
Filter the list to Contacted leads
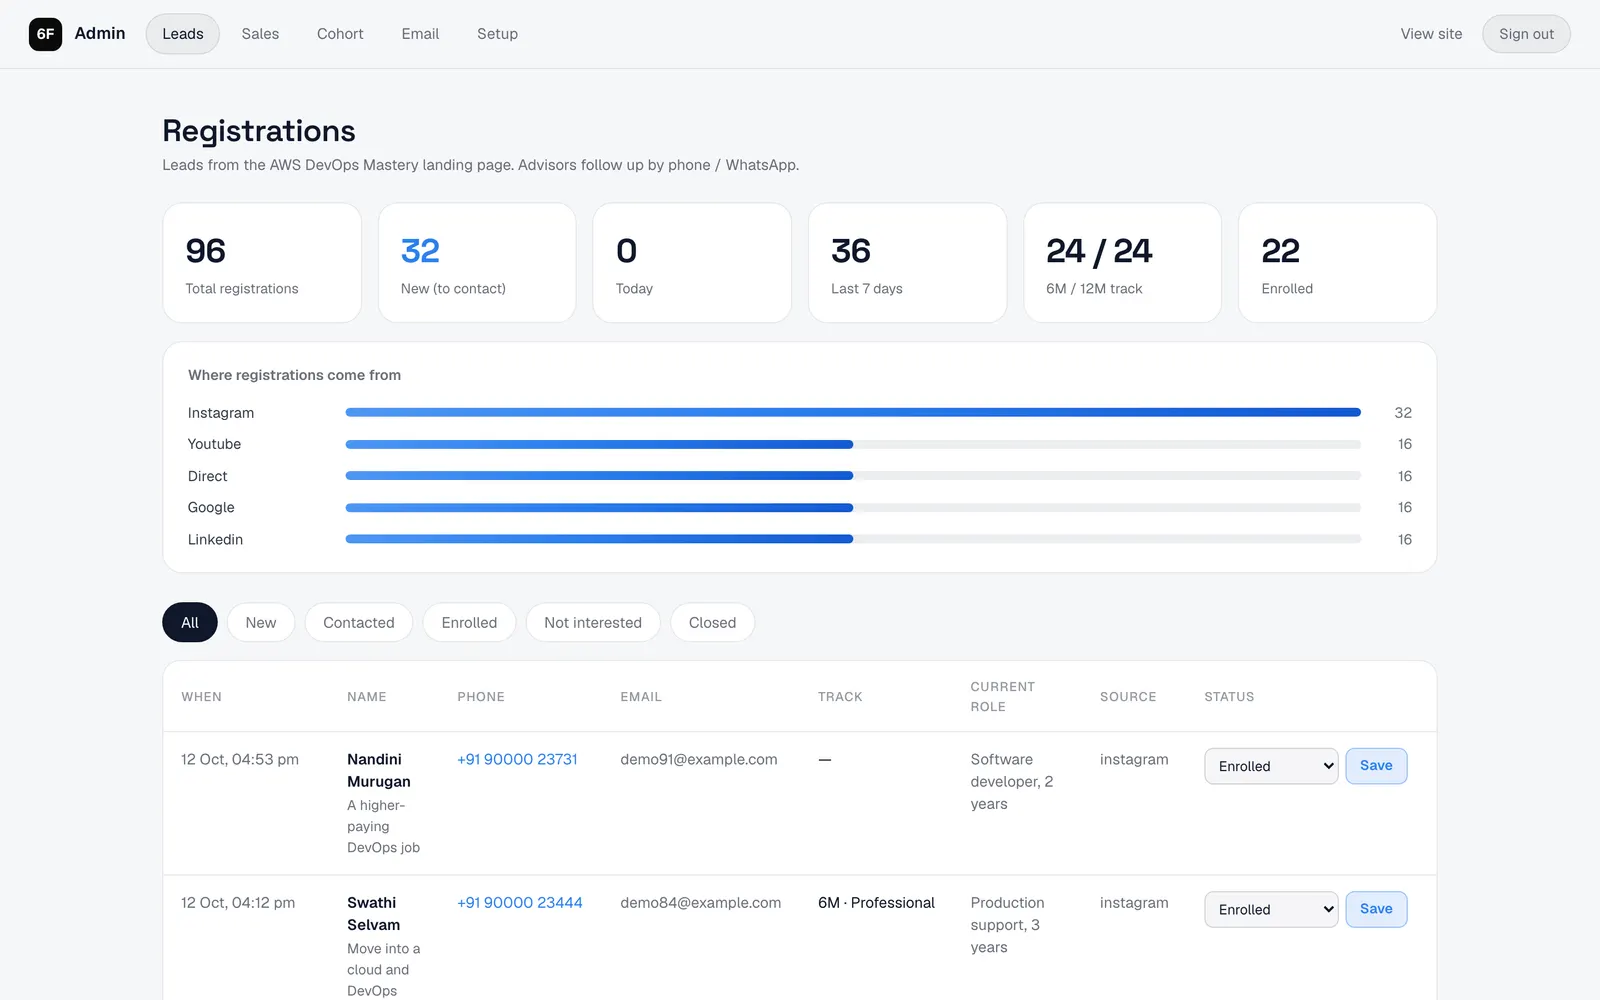(x=359, y=622)
